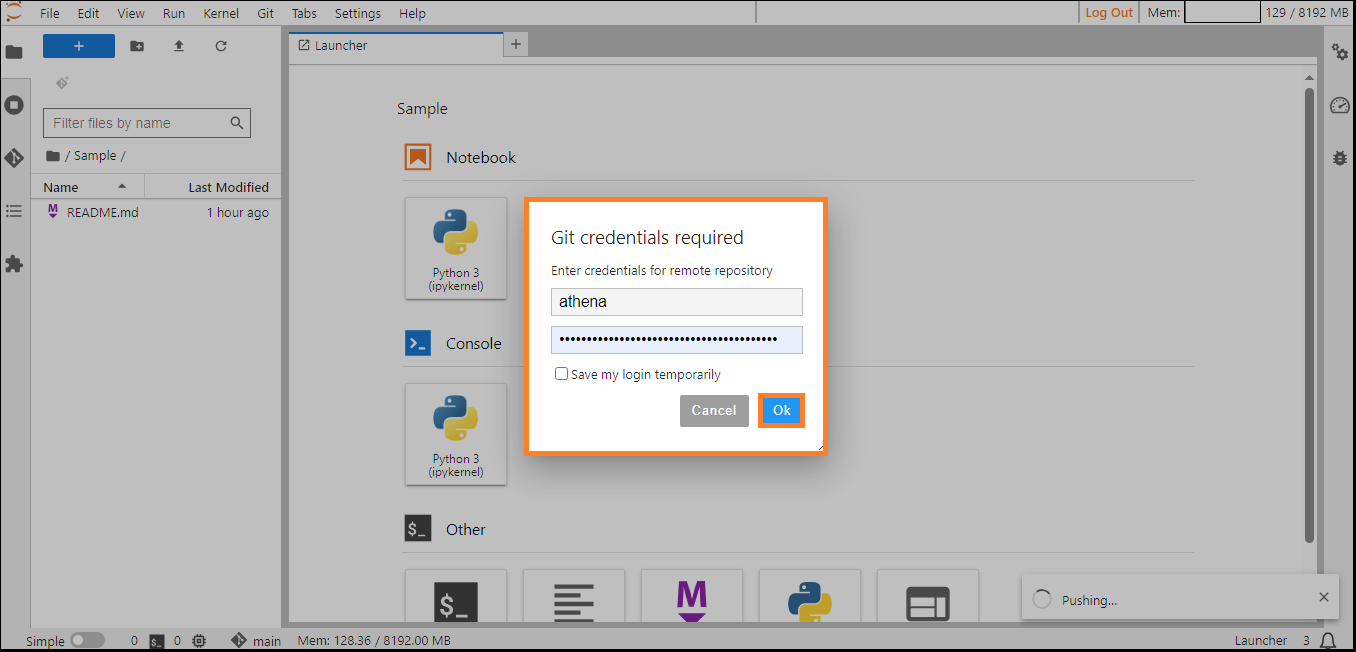Open the File menu
The image size is (1356, 652).
[50, 13]
